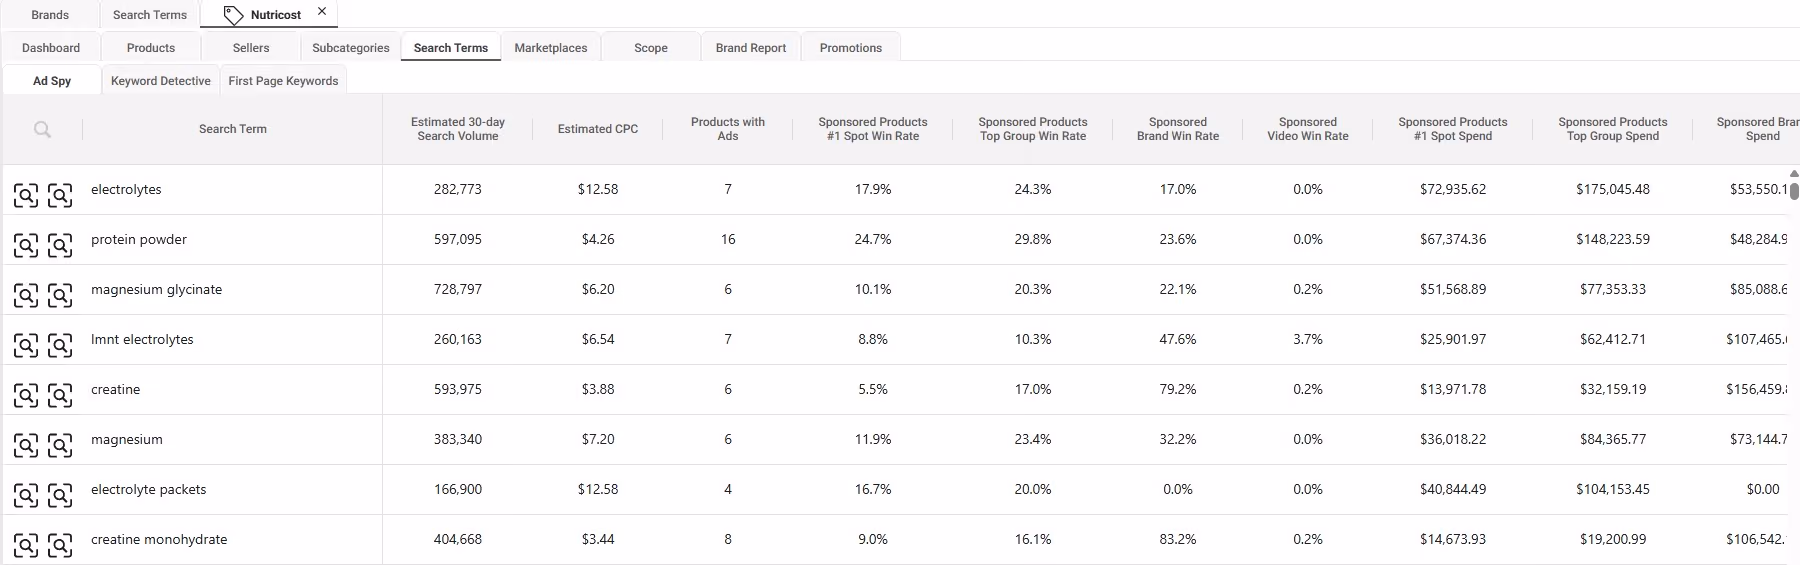The width and height of the screenshot is (1800, 565).
Task: Click the Sponsored Brand Win Rate header
Action: click(1178, 129)
